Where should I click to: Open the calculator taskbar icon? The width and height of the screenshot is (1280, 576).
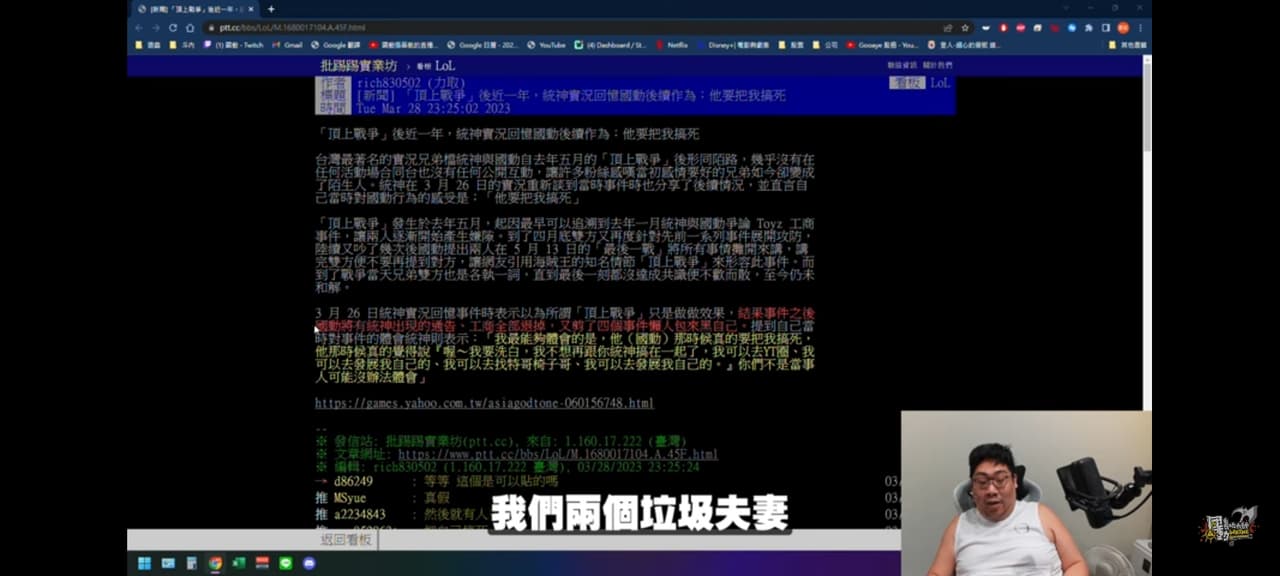coord(191,563)
